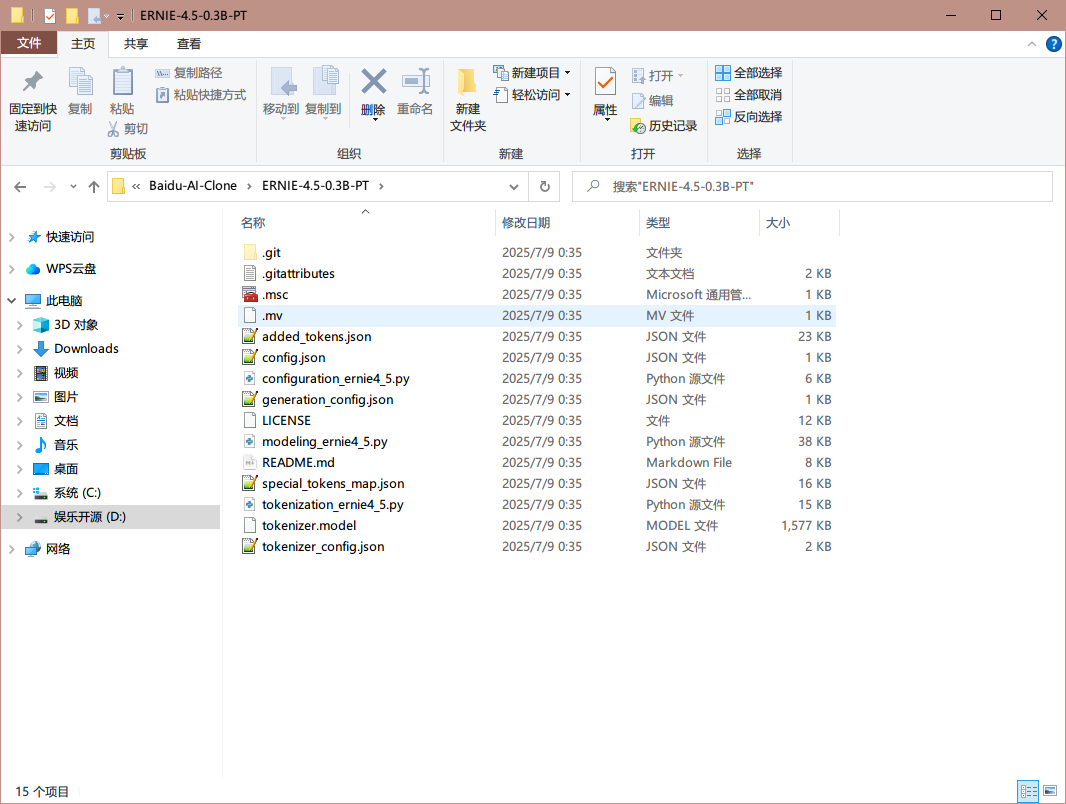Click the Move To (移动到) icon

tap(281, 82)
